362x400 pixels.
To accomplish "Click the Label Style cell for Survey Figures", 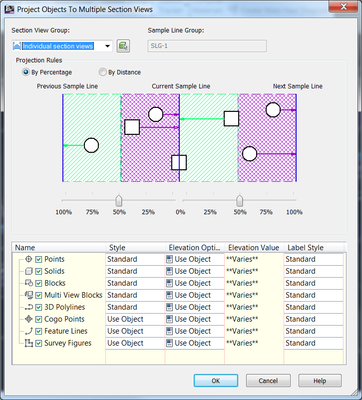I will click(x=314, y=343).
